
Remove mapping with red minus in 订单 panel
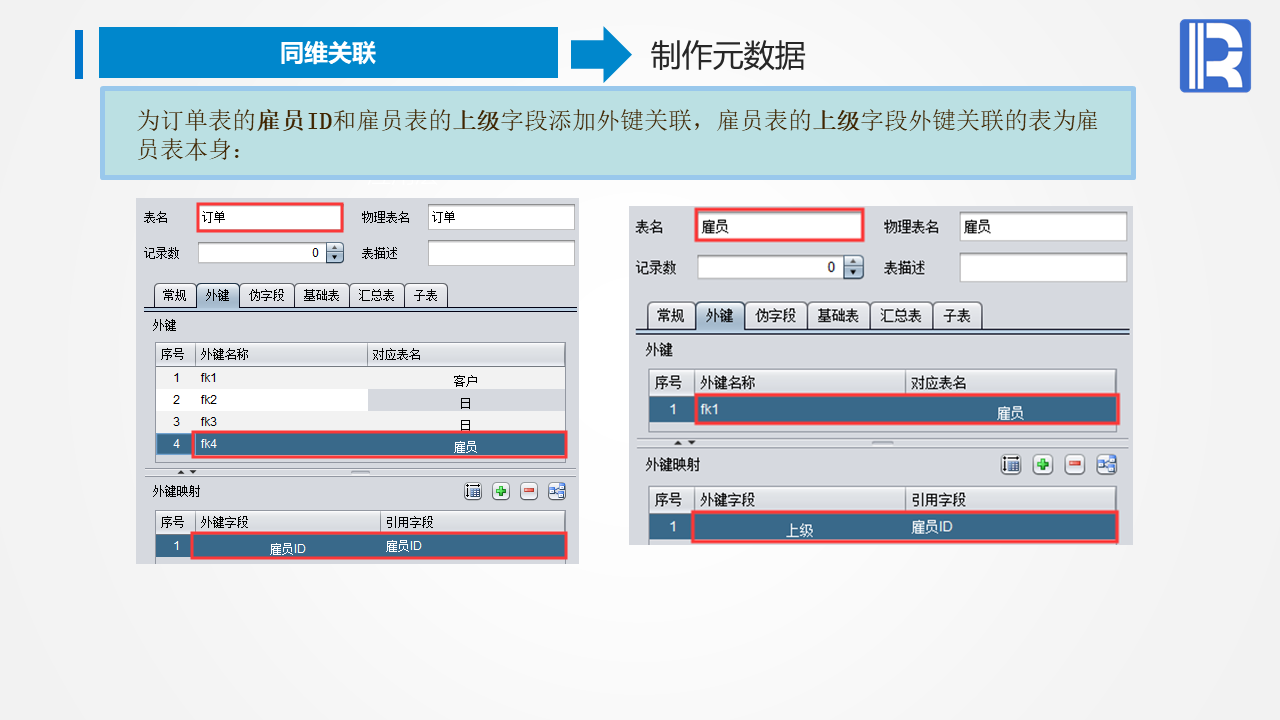(x=529, y=491)
